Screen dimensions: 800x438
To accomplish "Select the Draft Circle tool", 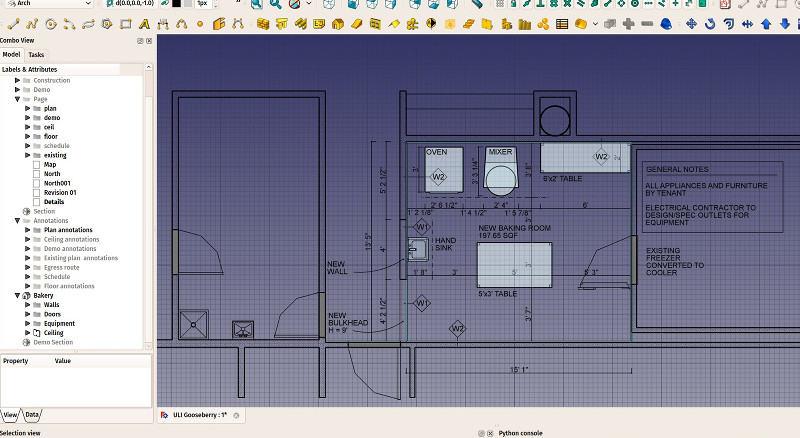I will 51,24.
